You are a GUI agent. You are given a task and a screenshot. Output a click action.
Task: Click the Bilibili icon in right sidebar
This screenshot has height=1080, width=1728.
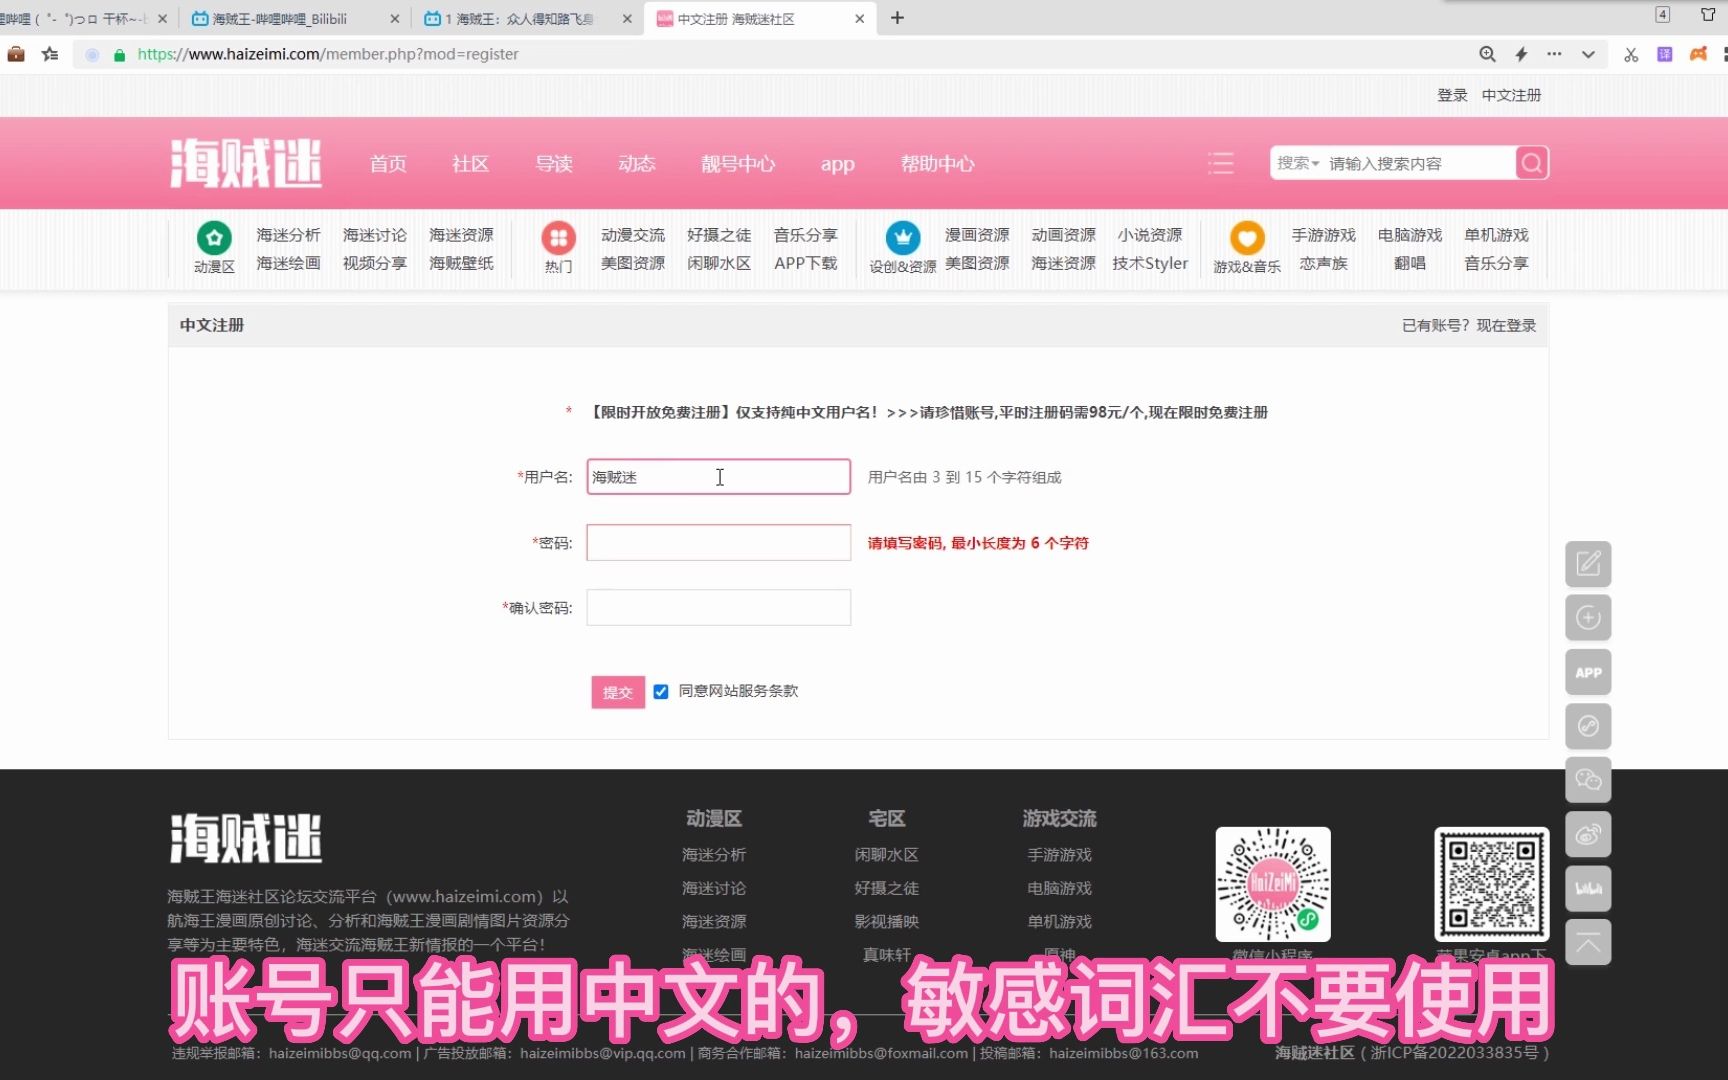(x=1588, y=888)
